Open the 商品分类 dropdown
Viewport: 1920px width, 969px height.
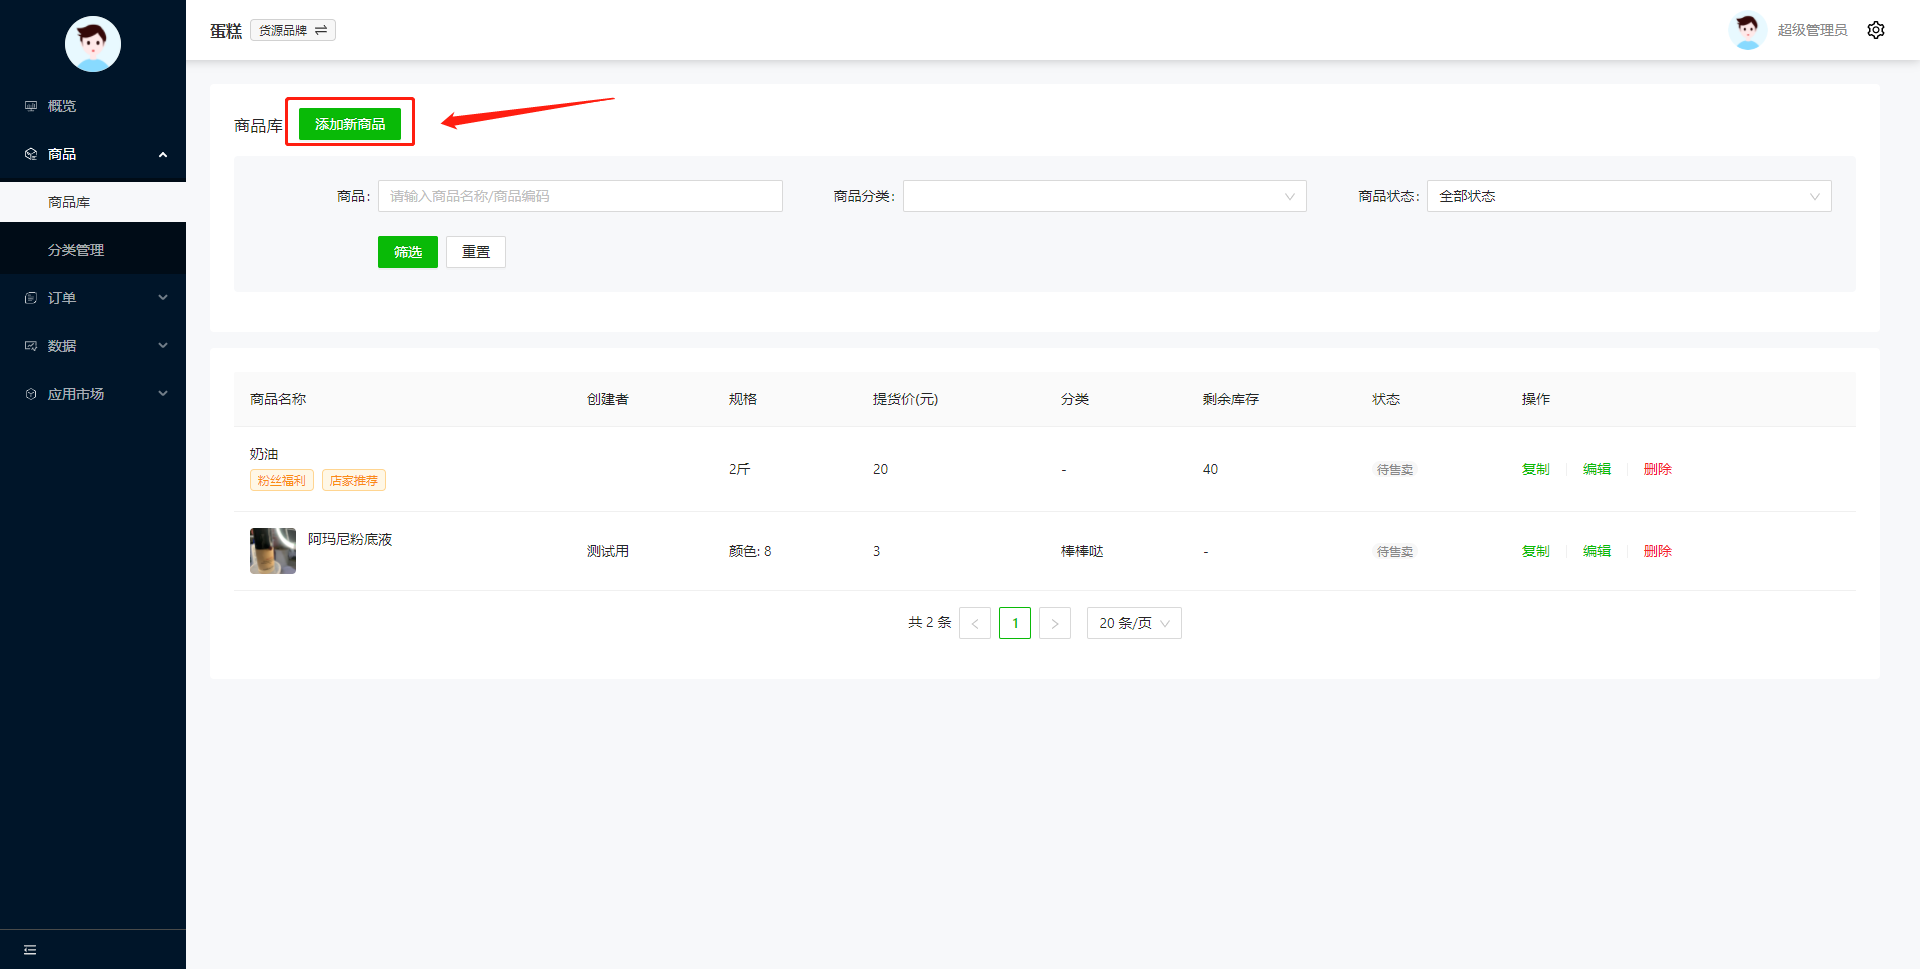(1105, 196)
